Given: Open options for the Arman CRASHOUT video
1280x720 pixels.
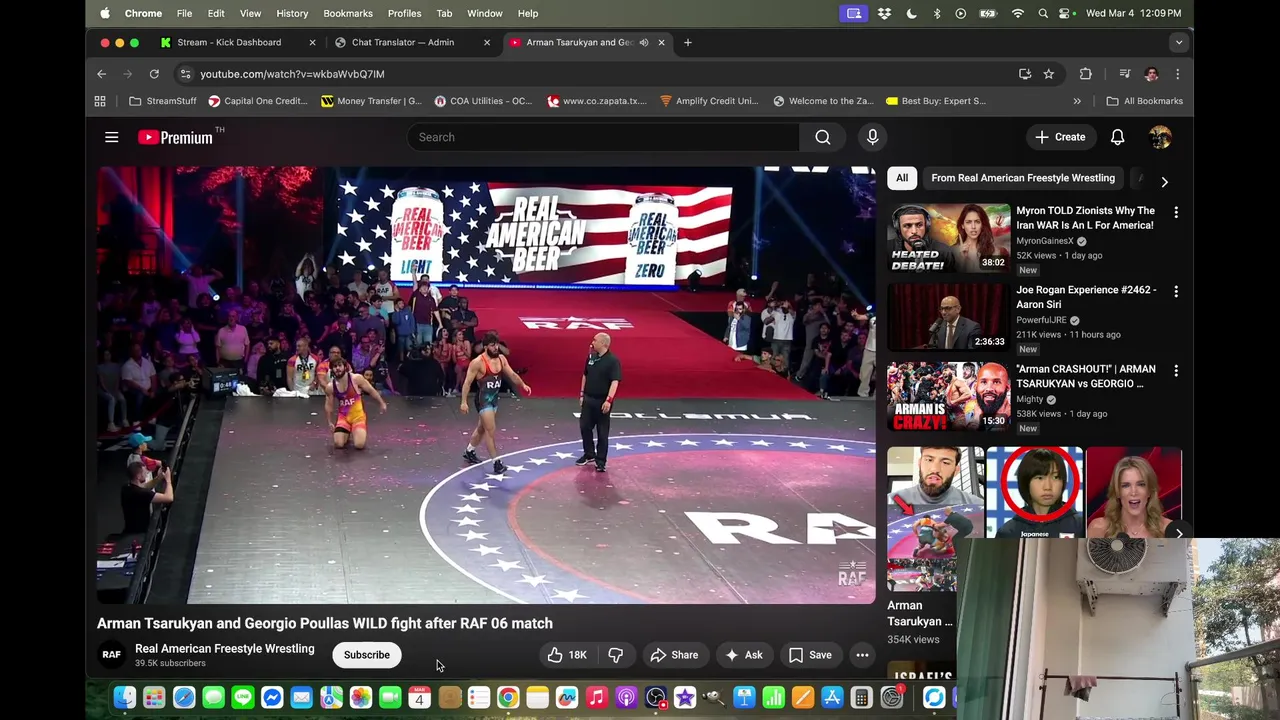Looking at the screenshot, I should tap(1176, 370).
